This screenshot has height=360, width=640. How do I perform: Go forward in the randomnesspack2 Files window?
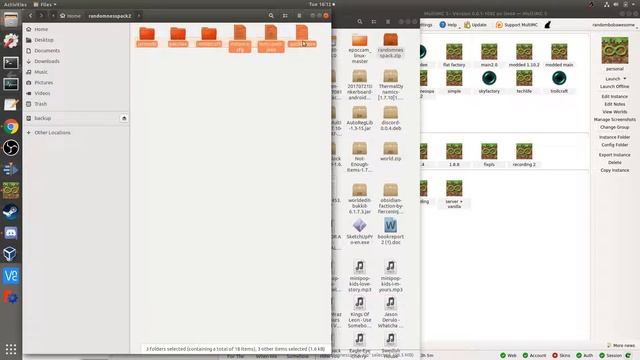(x=41, y=16)
